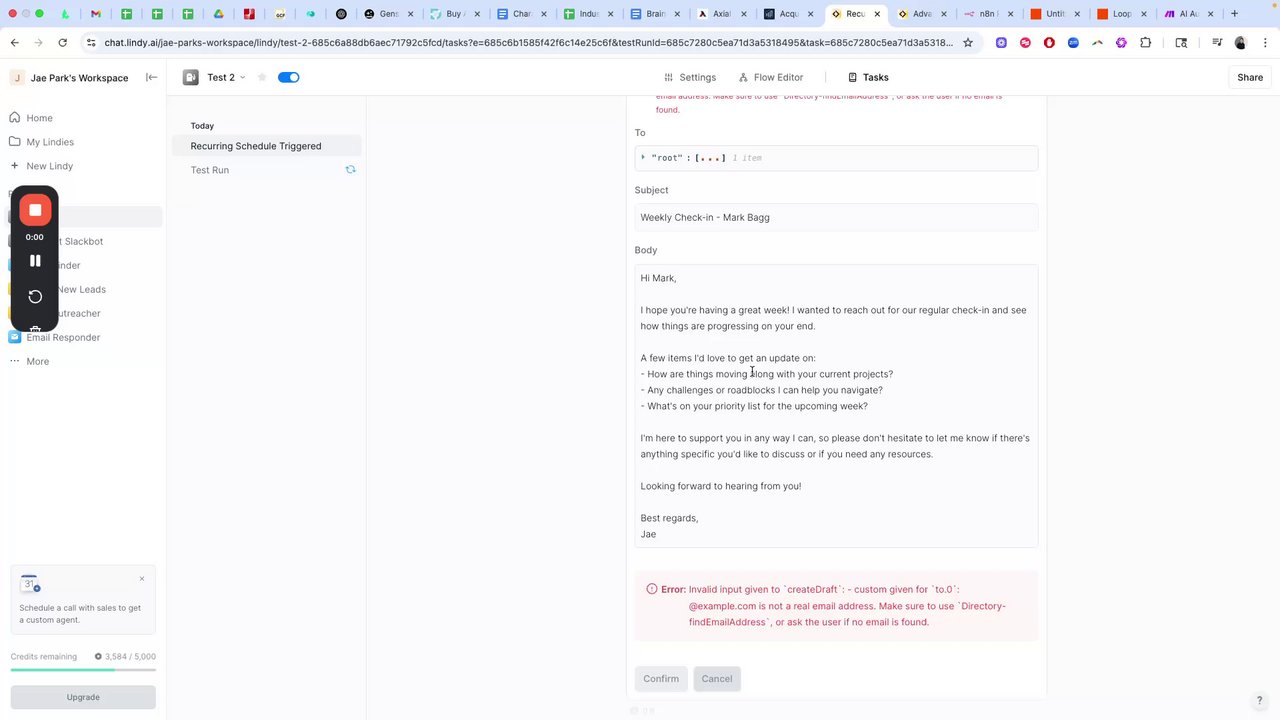
Task: Open the site info icon in address bar
Action: click(91, 43)
